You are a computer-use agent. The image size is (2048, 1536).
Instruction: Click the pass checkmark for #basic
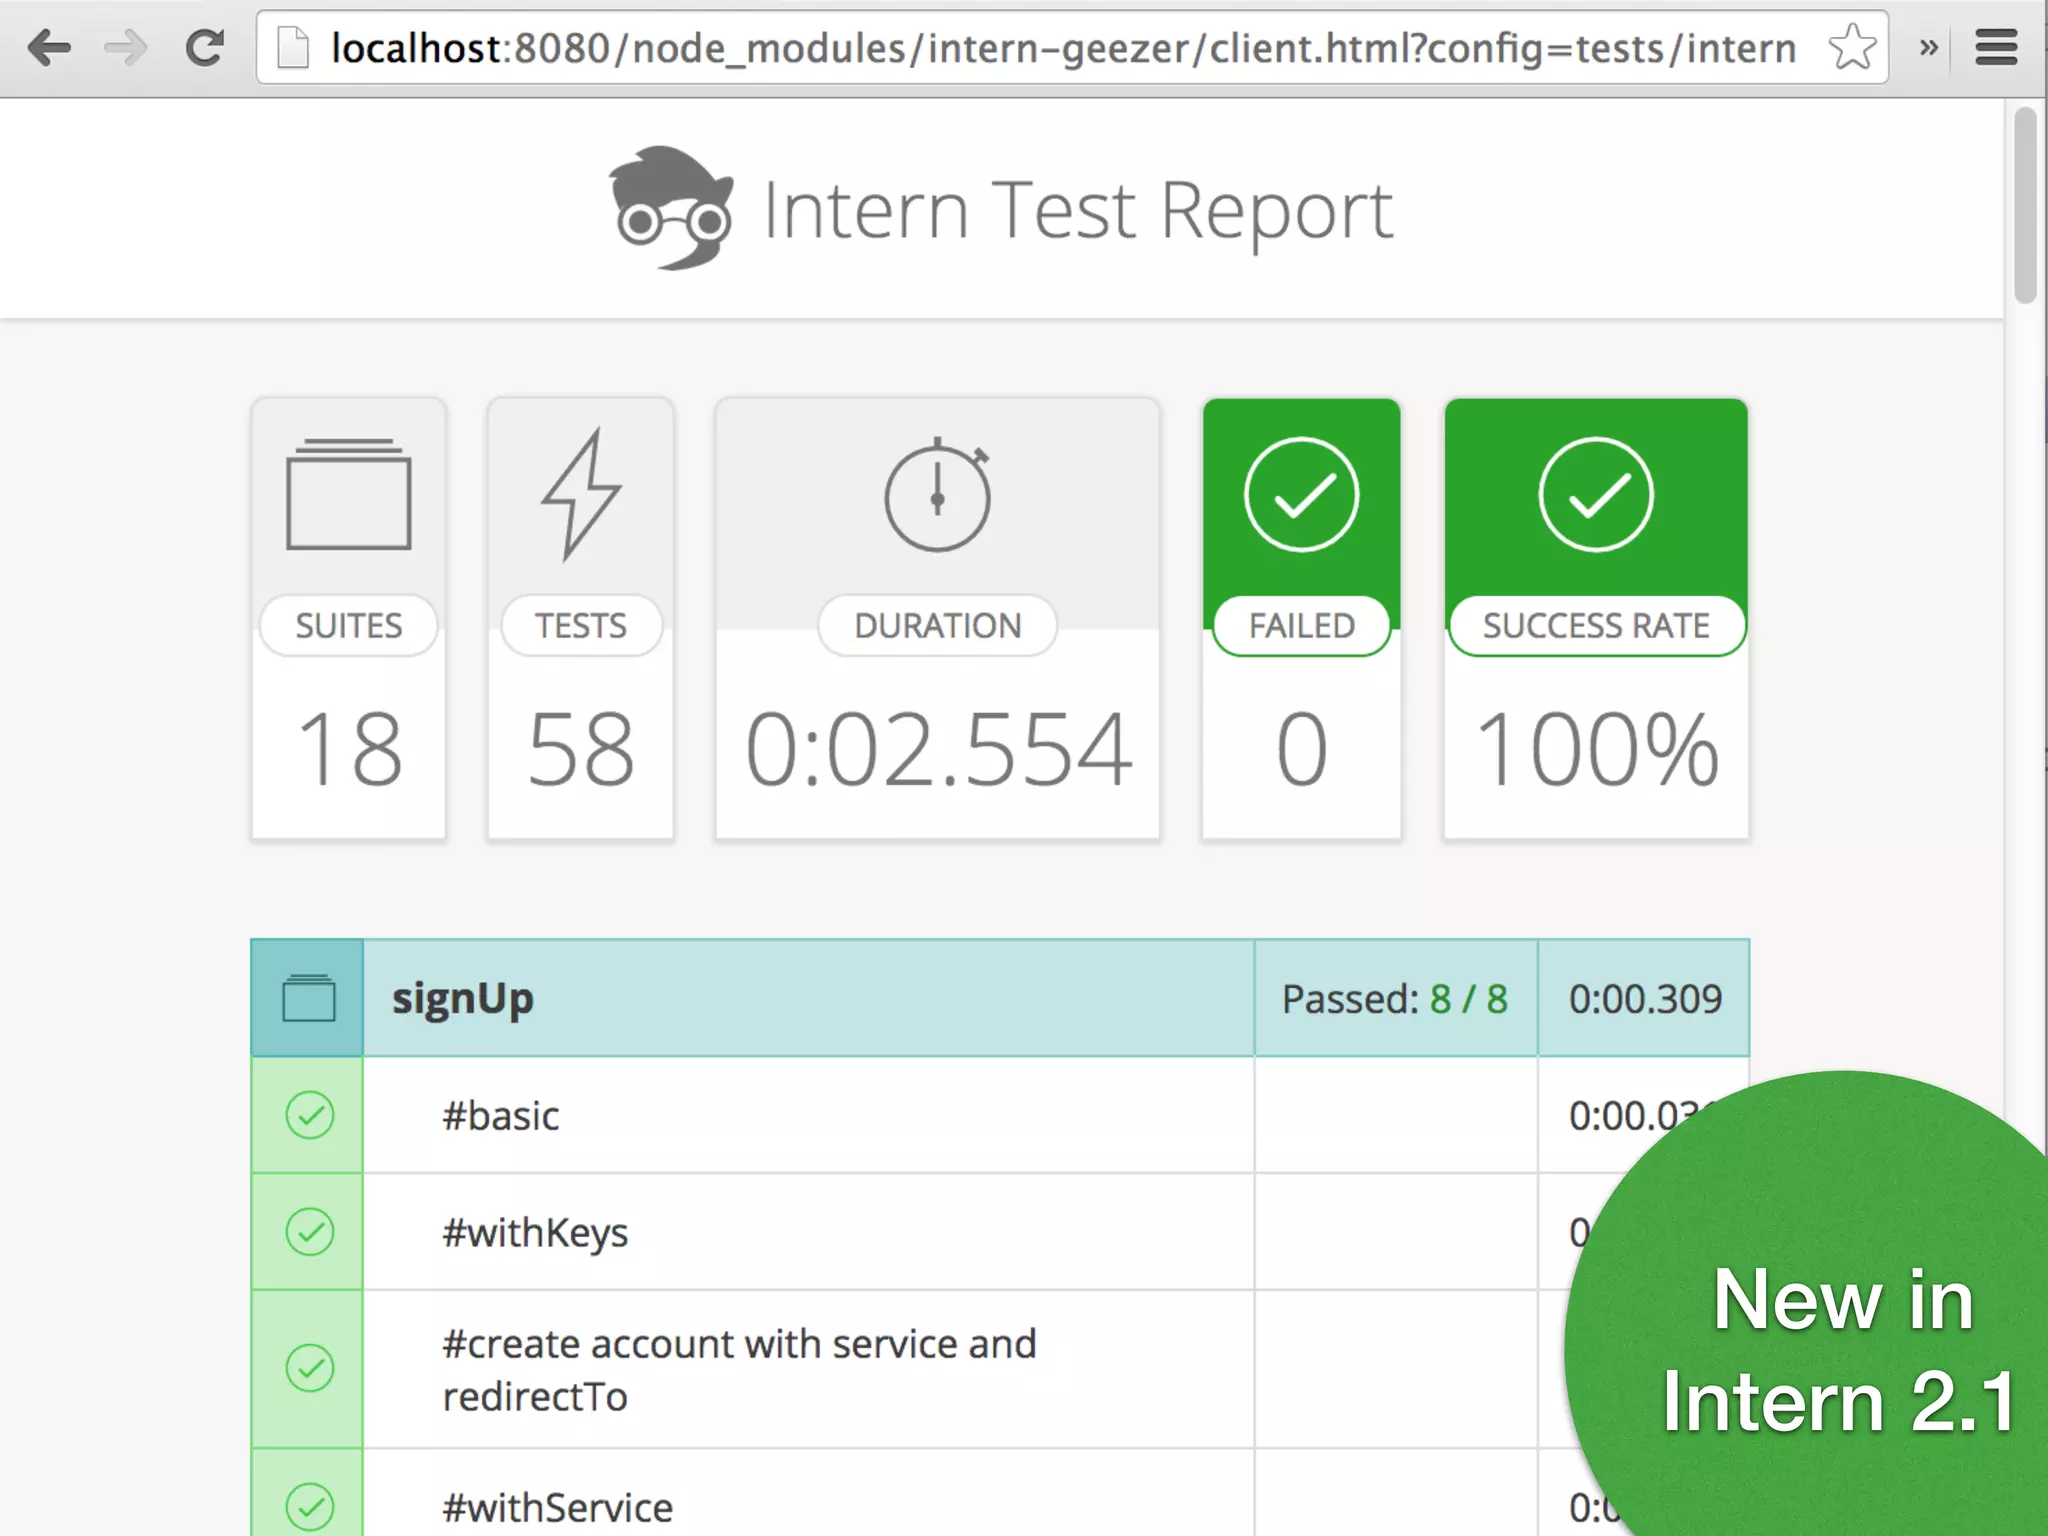coord(309,1115)
